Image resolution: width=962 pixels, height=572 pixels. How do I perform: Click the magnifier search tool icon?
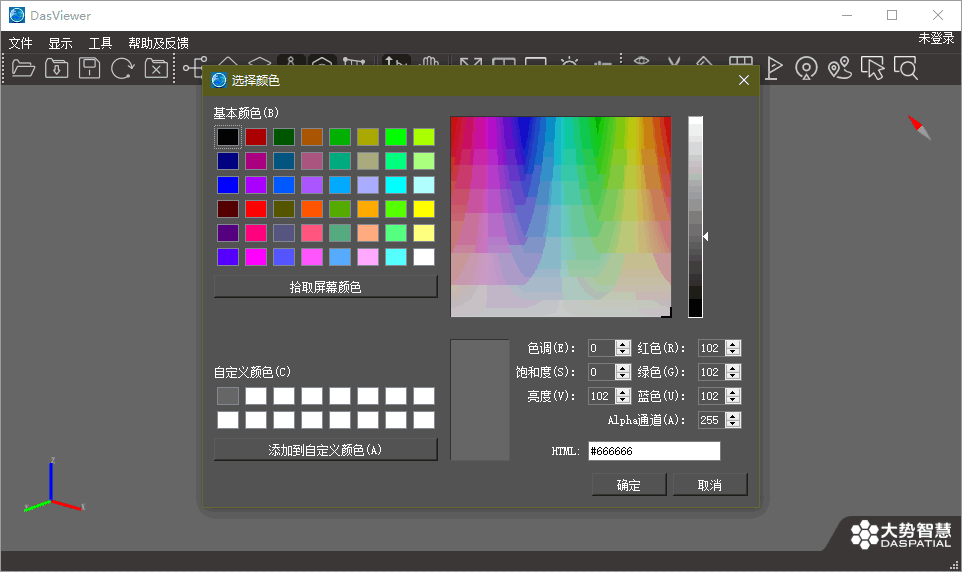(906, 68)
